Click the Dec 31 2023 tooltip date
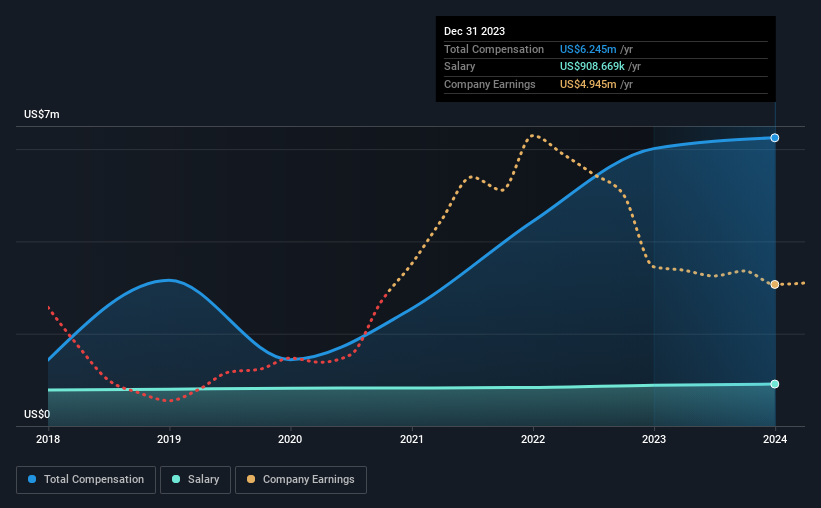 474,31
